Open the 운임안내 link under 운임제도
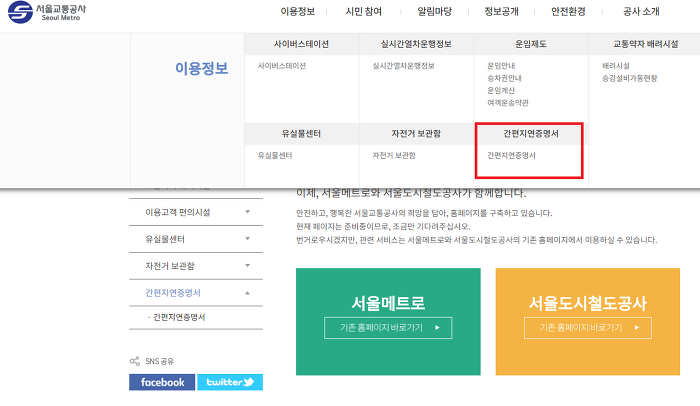This screenshot has width=700, height=406. (501, 66)
